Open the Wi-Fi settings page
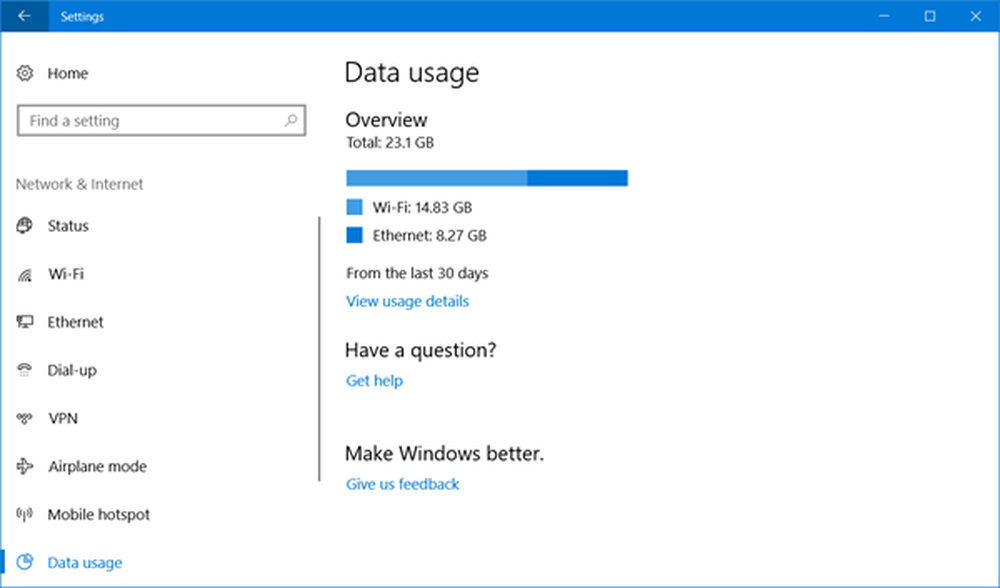Viewport: 1000px width, 588px height. [x=64, y=274]
